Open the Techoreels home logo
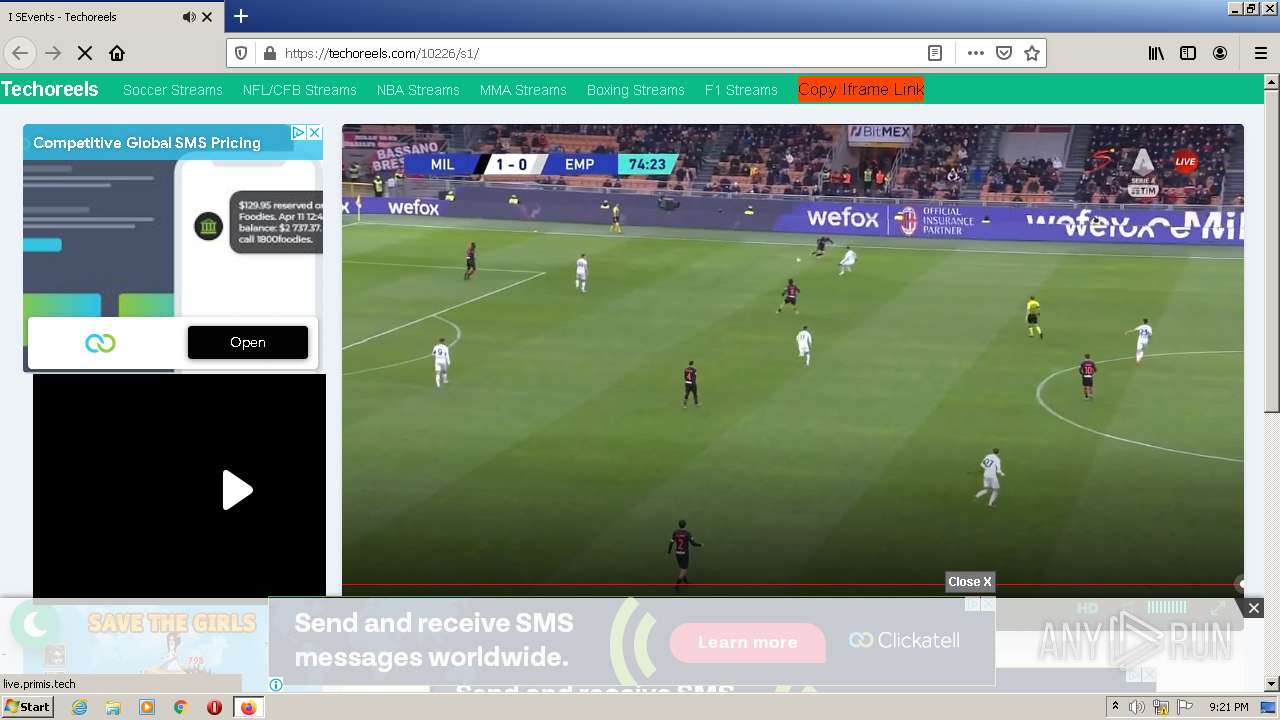The width and height of the screenshot is (1280, 720). click(50, 89)
